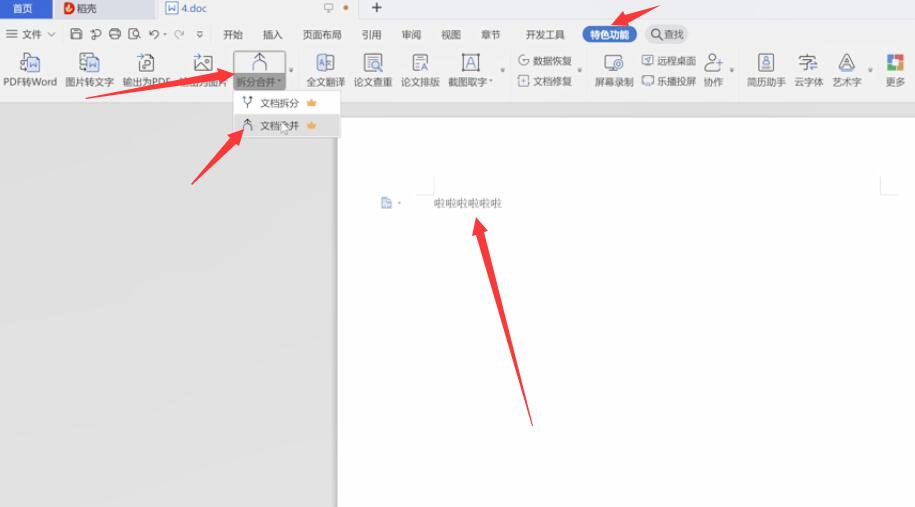Screen dimensions: 915x507
Task: Open the 协作 collaboration tool
Action: [713, 69]
